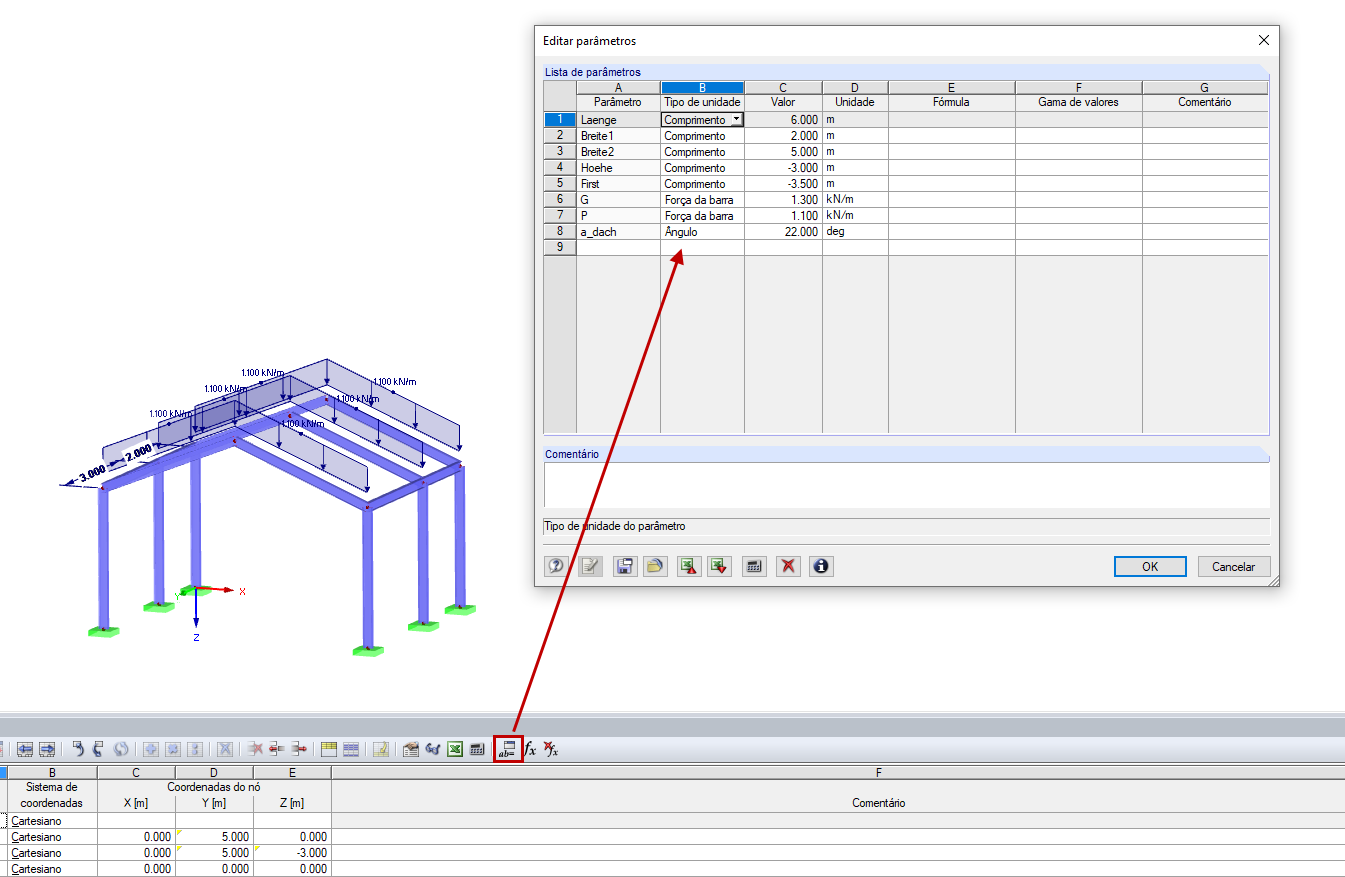1345x877 pixels.
Task: Open the Tipo de unidade dropdown for Laenge
Action: [737, 120]
